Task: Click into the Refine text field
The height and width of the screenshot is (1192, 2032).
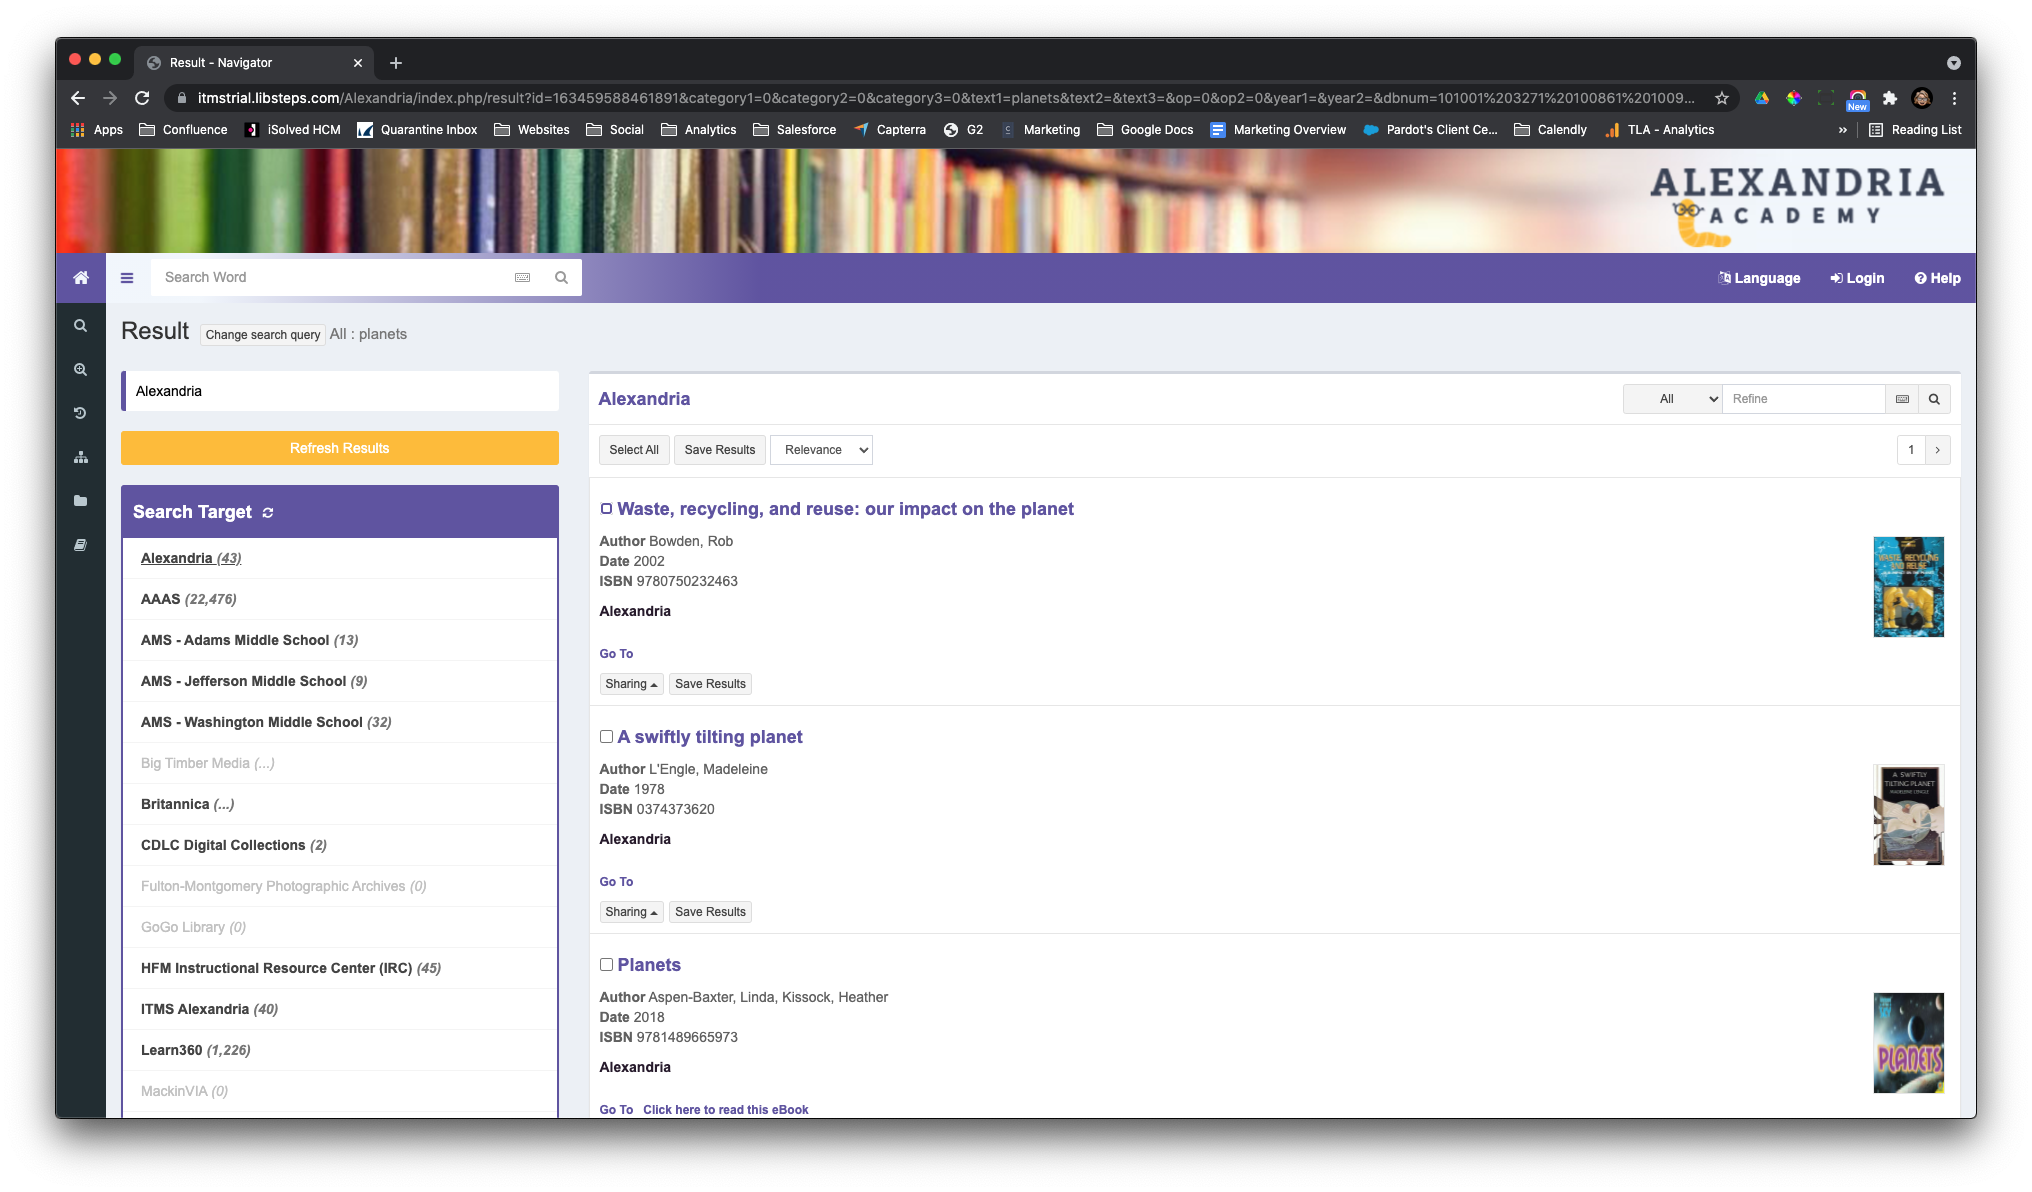Action: (1803, 399)
